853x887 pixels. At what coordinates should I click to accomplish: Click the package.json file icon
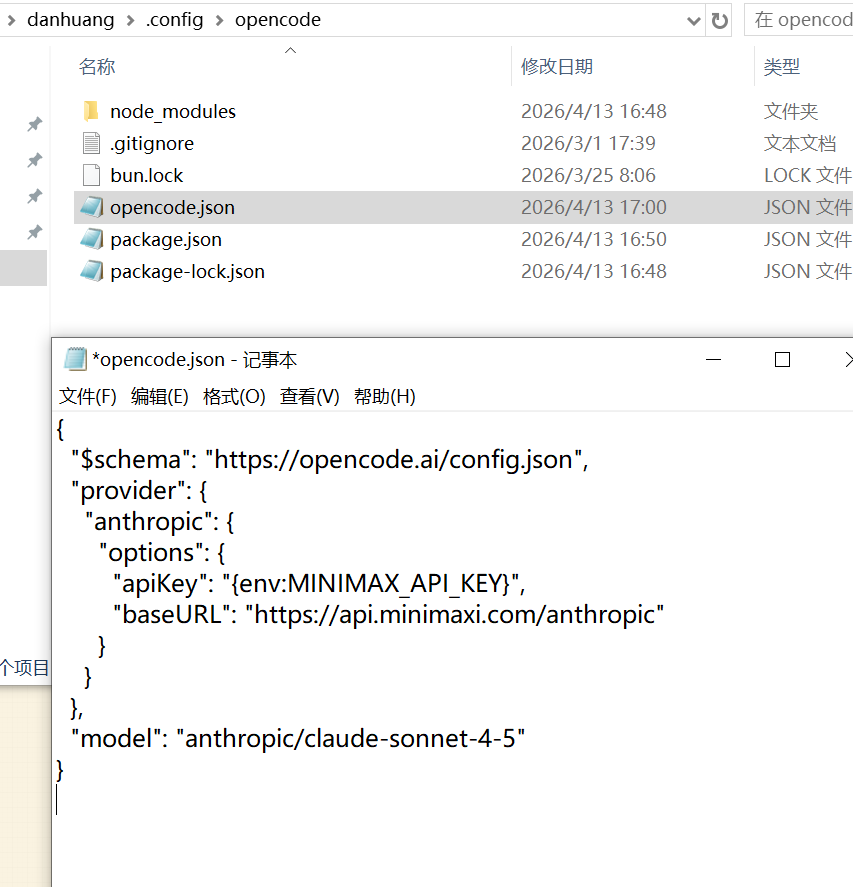(x=92, y=240)
